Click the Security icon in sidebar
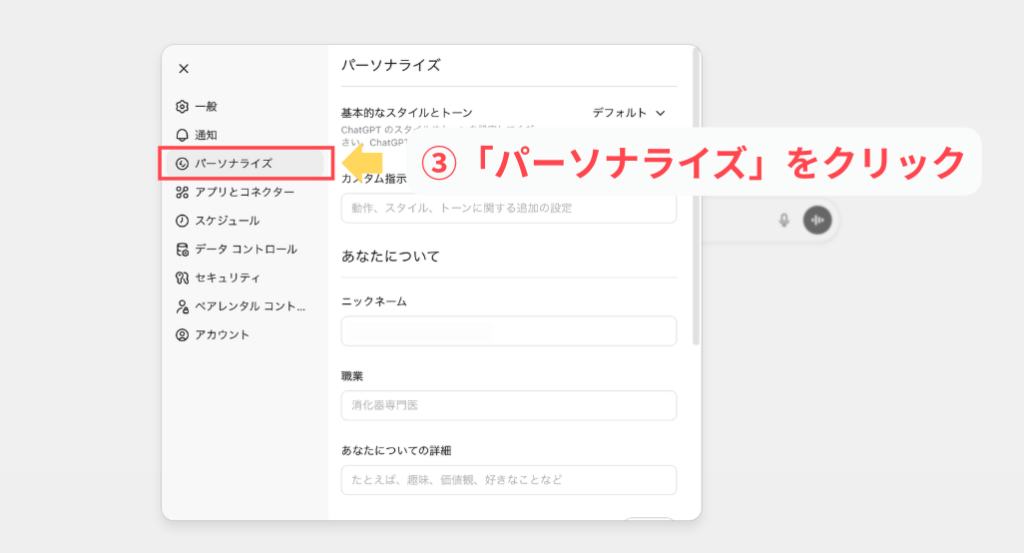Viewport: 1024px width, 553px height. pos(182,277)
